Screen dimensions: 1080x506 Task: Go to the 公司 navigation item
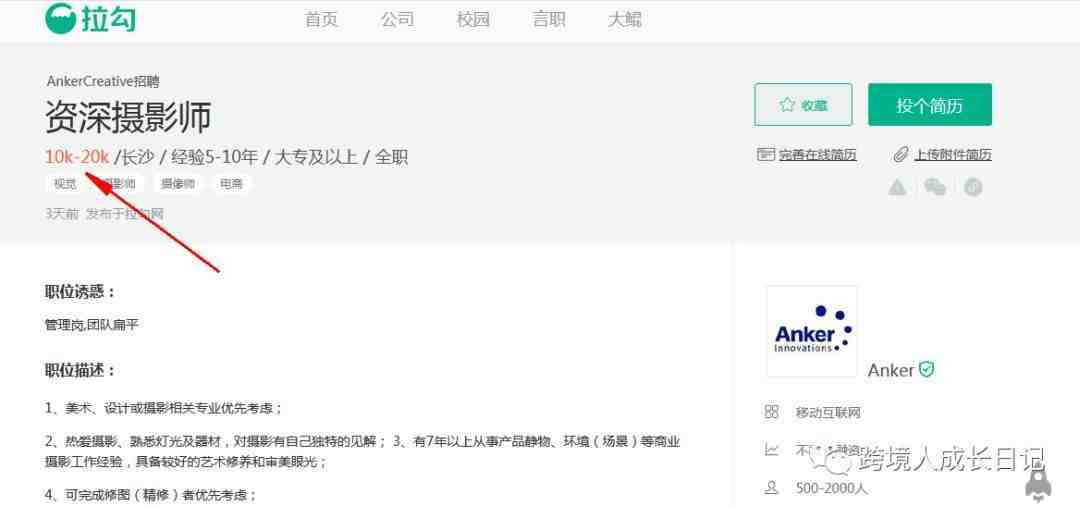(x=397, y=19)
